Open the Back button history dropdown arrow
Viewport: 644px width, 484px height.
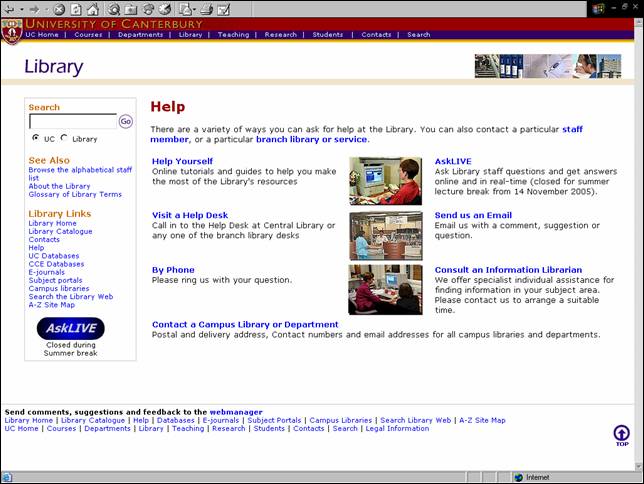coord(21,9)
